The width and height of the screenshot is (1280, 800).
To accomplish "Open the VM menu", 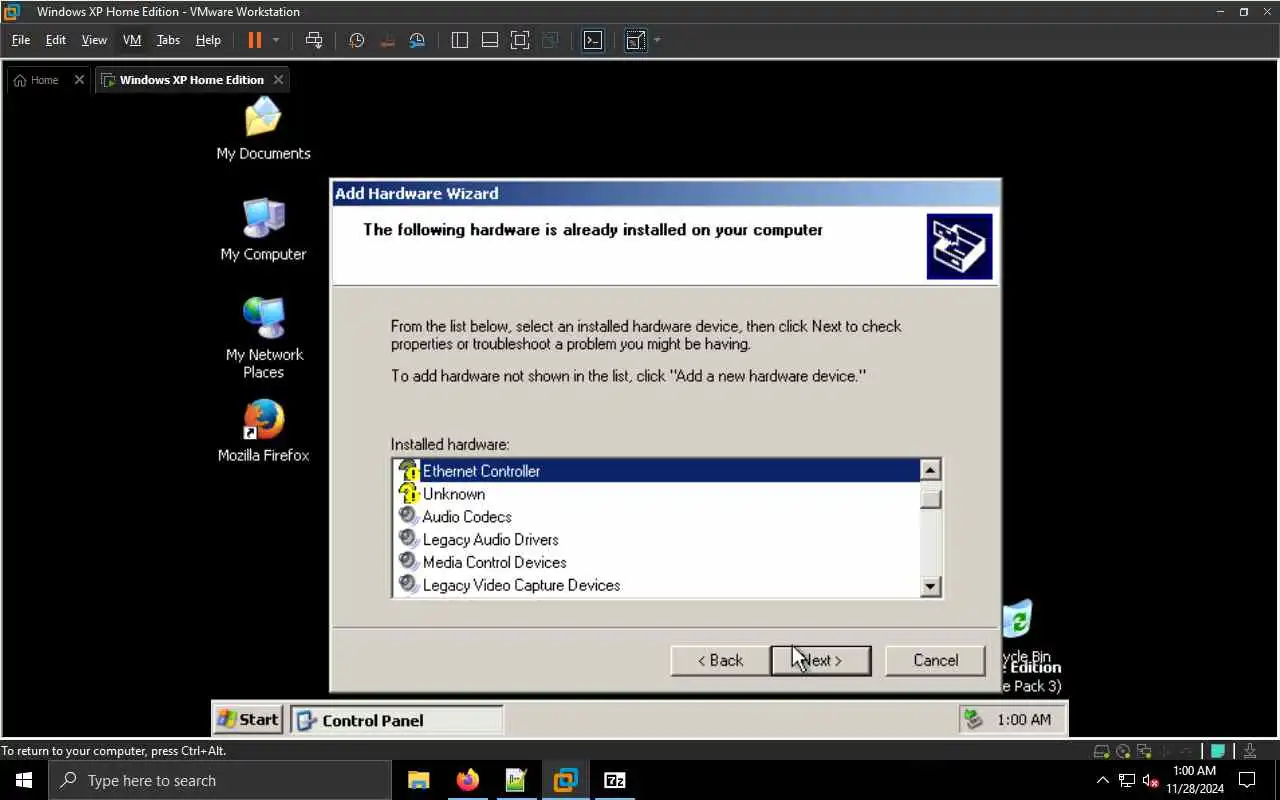I will pos(132,40).
